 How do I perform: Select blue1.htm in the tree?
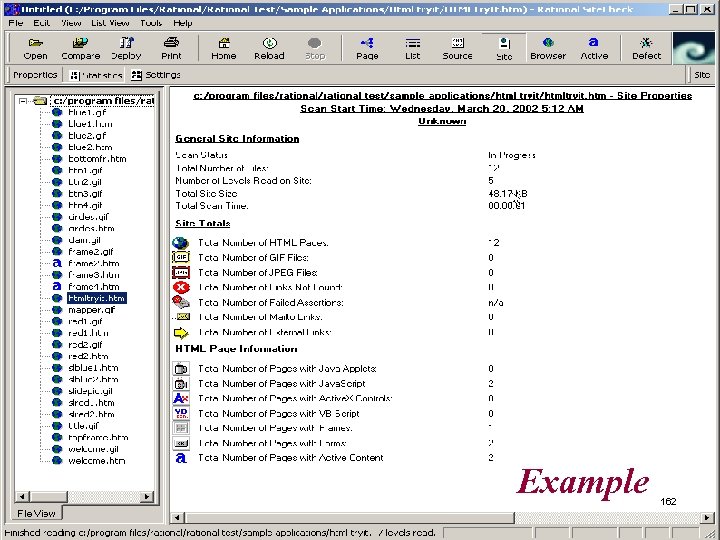[90, 124]
